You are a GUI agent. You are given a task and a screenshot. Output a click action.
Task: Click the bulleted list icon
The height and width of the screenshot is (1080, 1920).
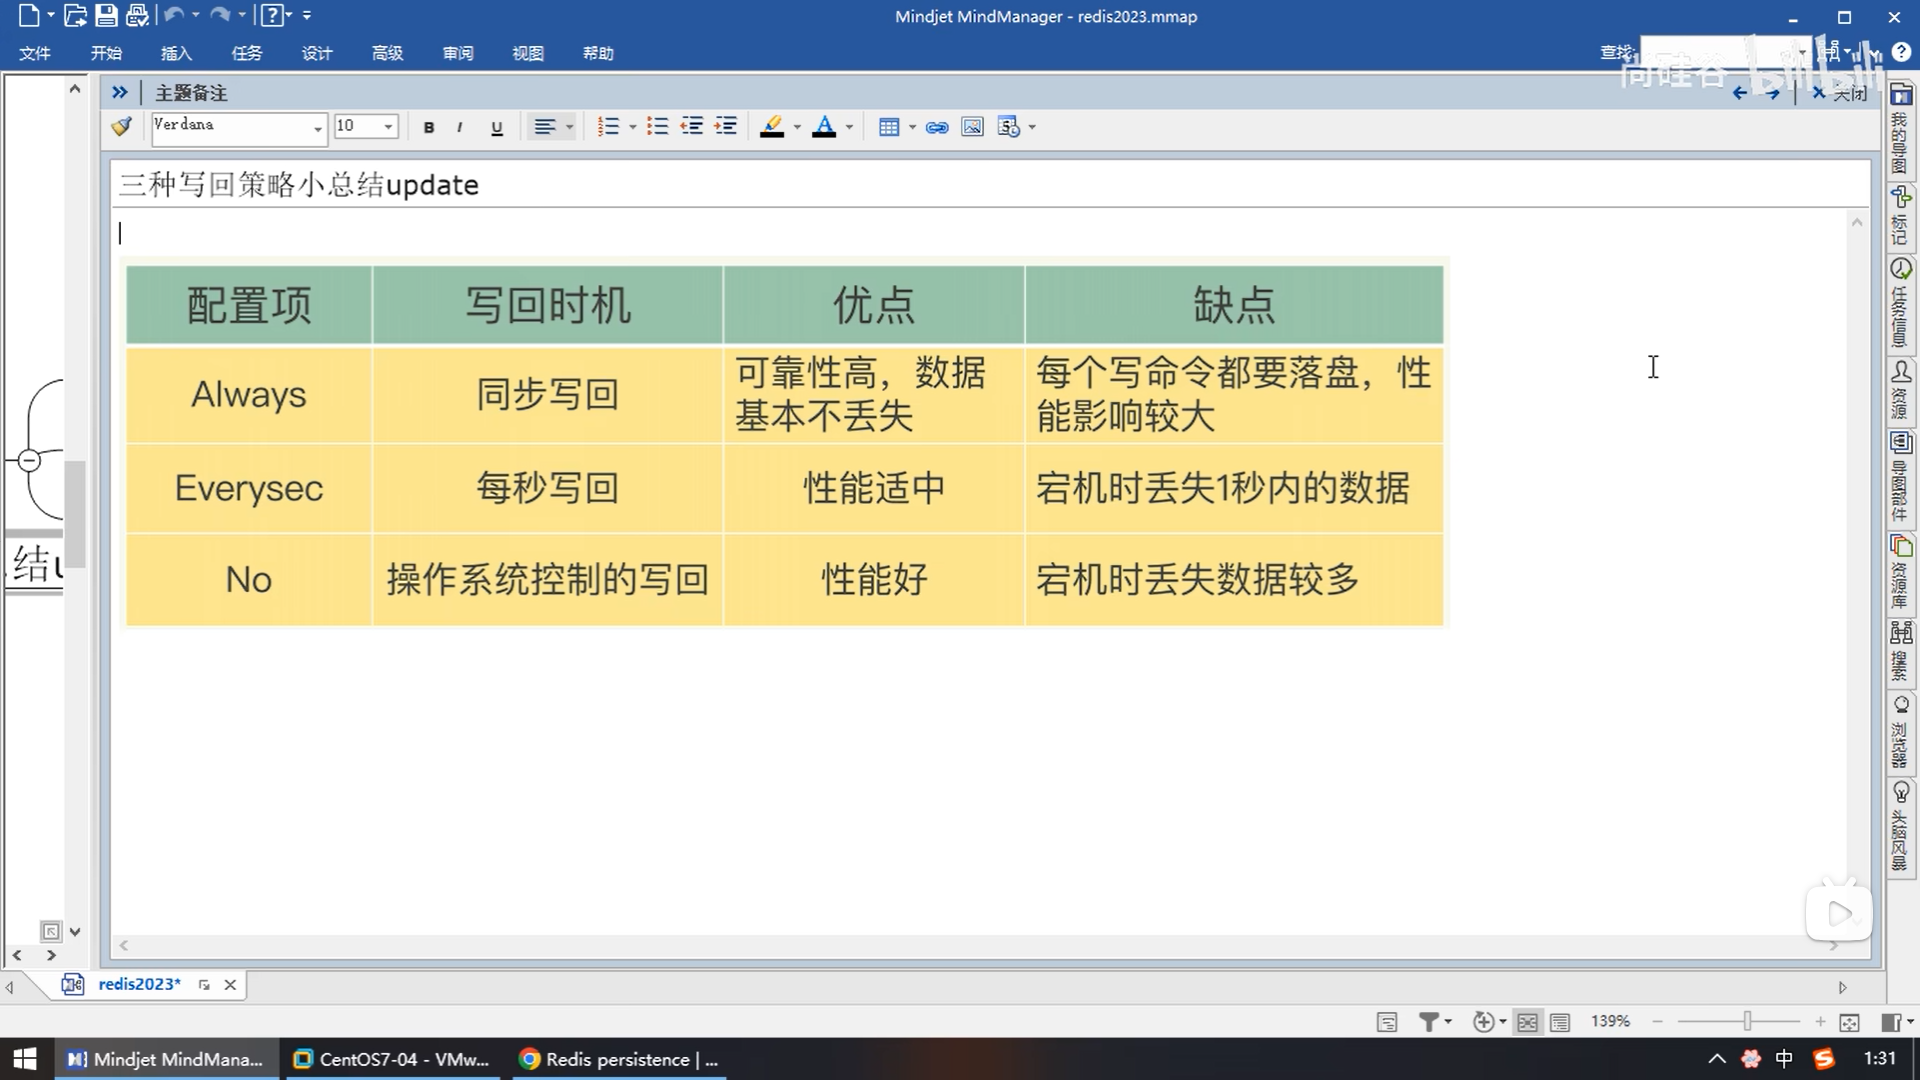click(657, 127)
